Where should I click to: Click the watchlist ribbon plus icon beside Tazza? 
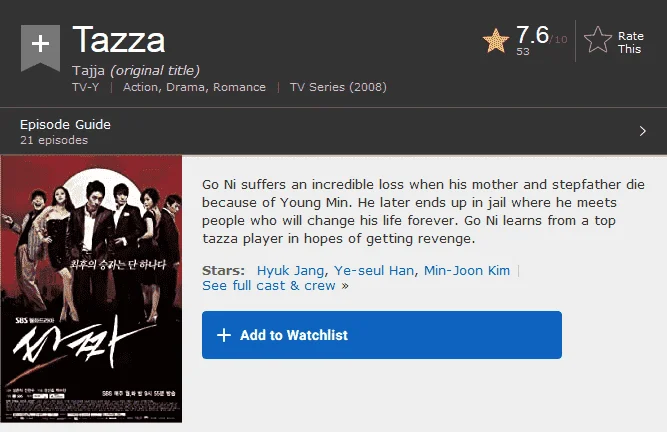40,47
